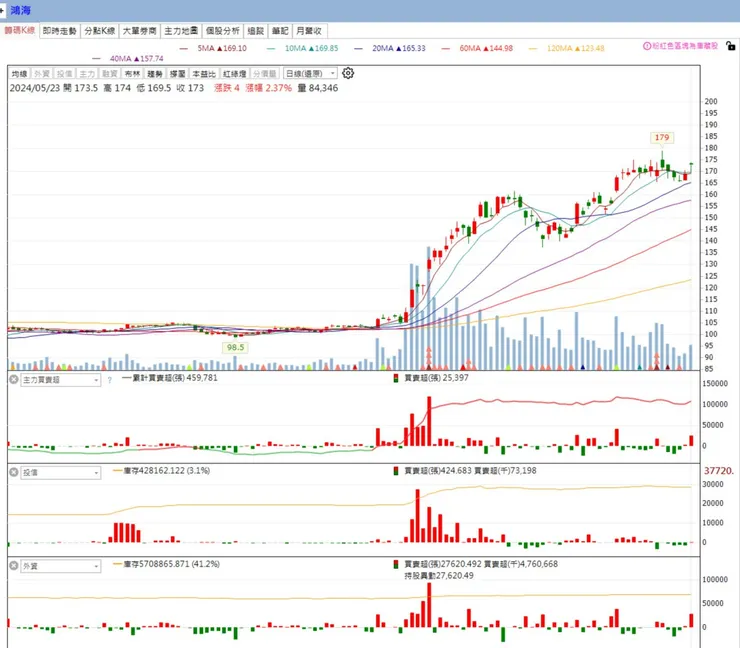Click the 37720 value beside 投信 panel
This screenshot has width=740, height=648.
[x=719, y=471]
